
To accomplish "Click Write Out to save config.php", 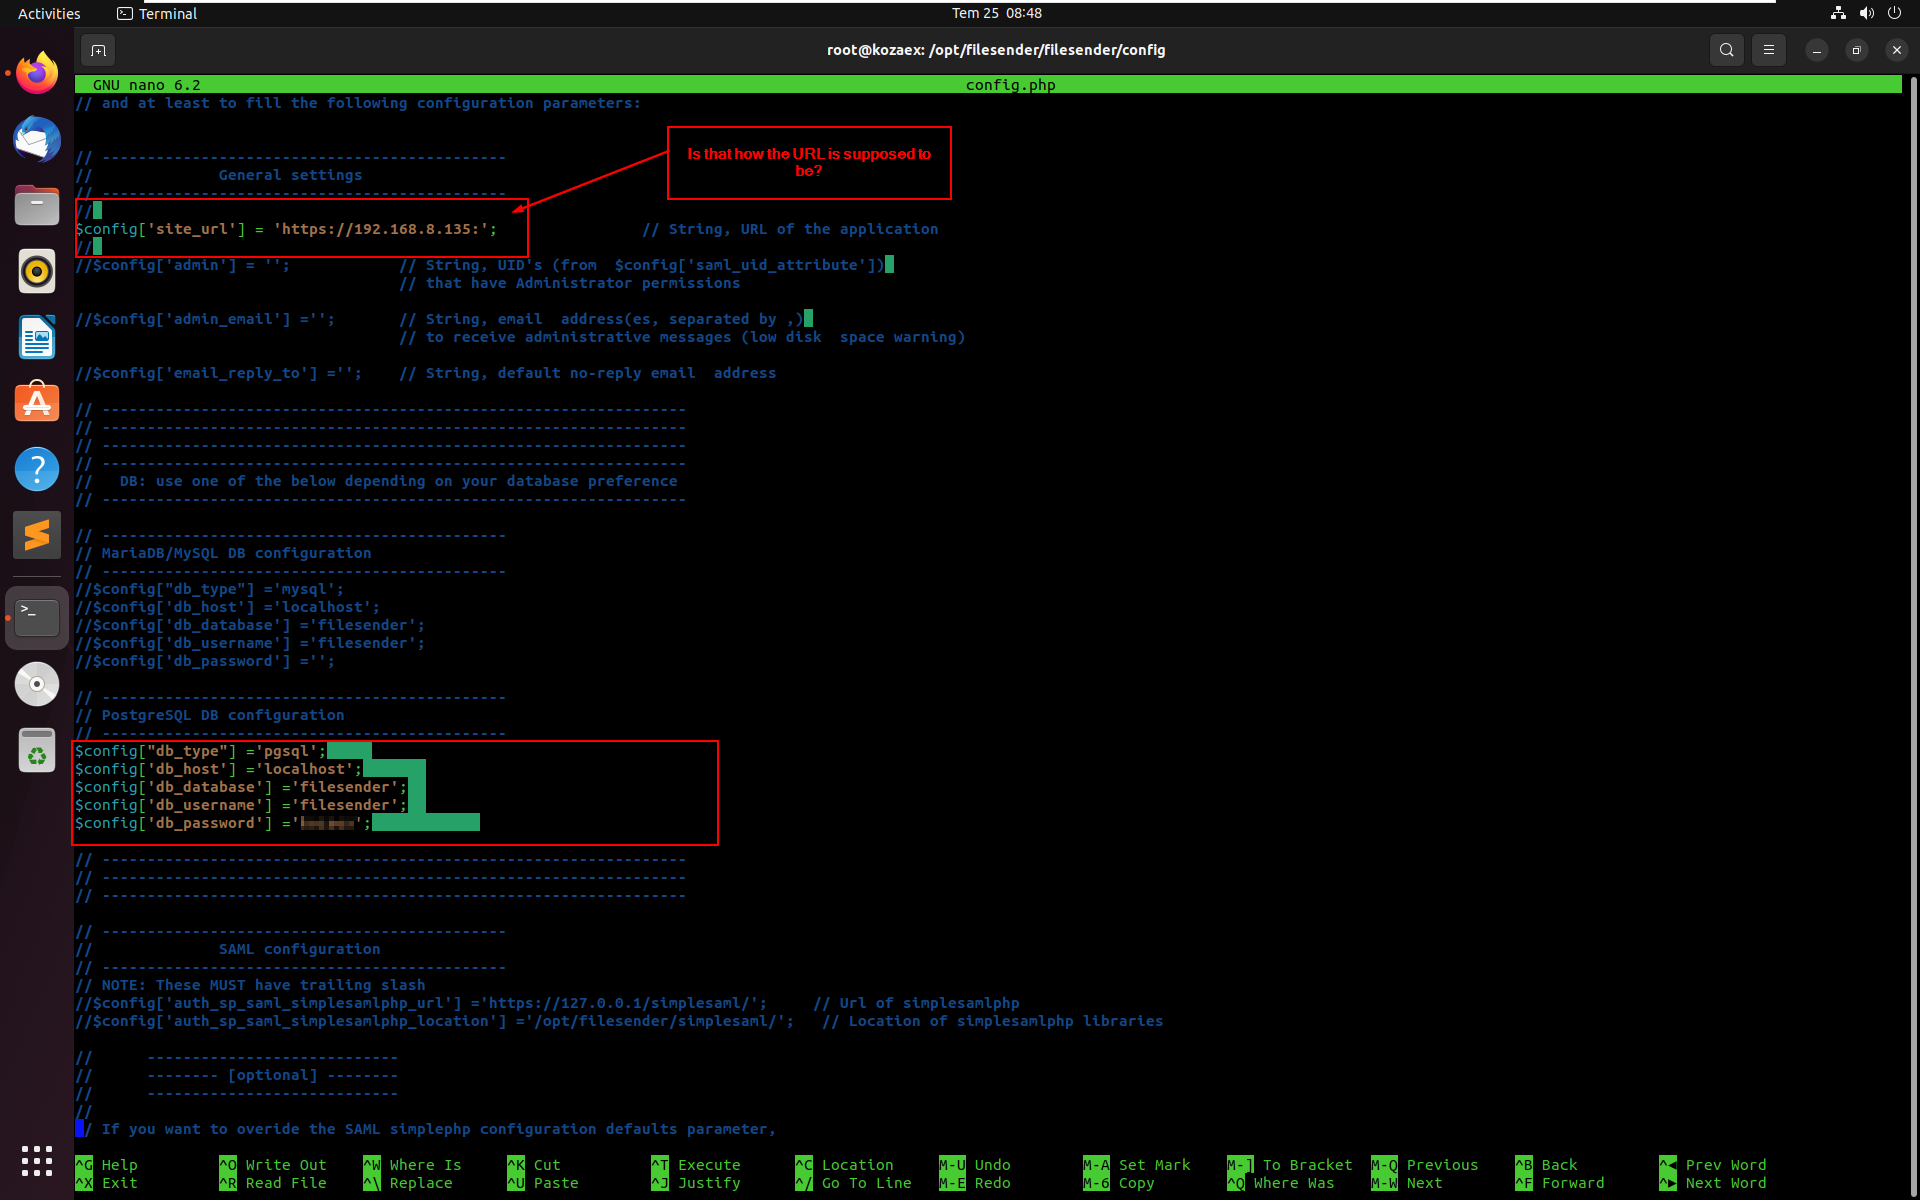I will pos(283,1164).
